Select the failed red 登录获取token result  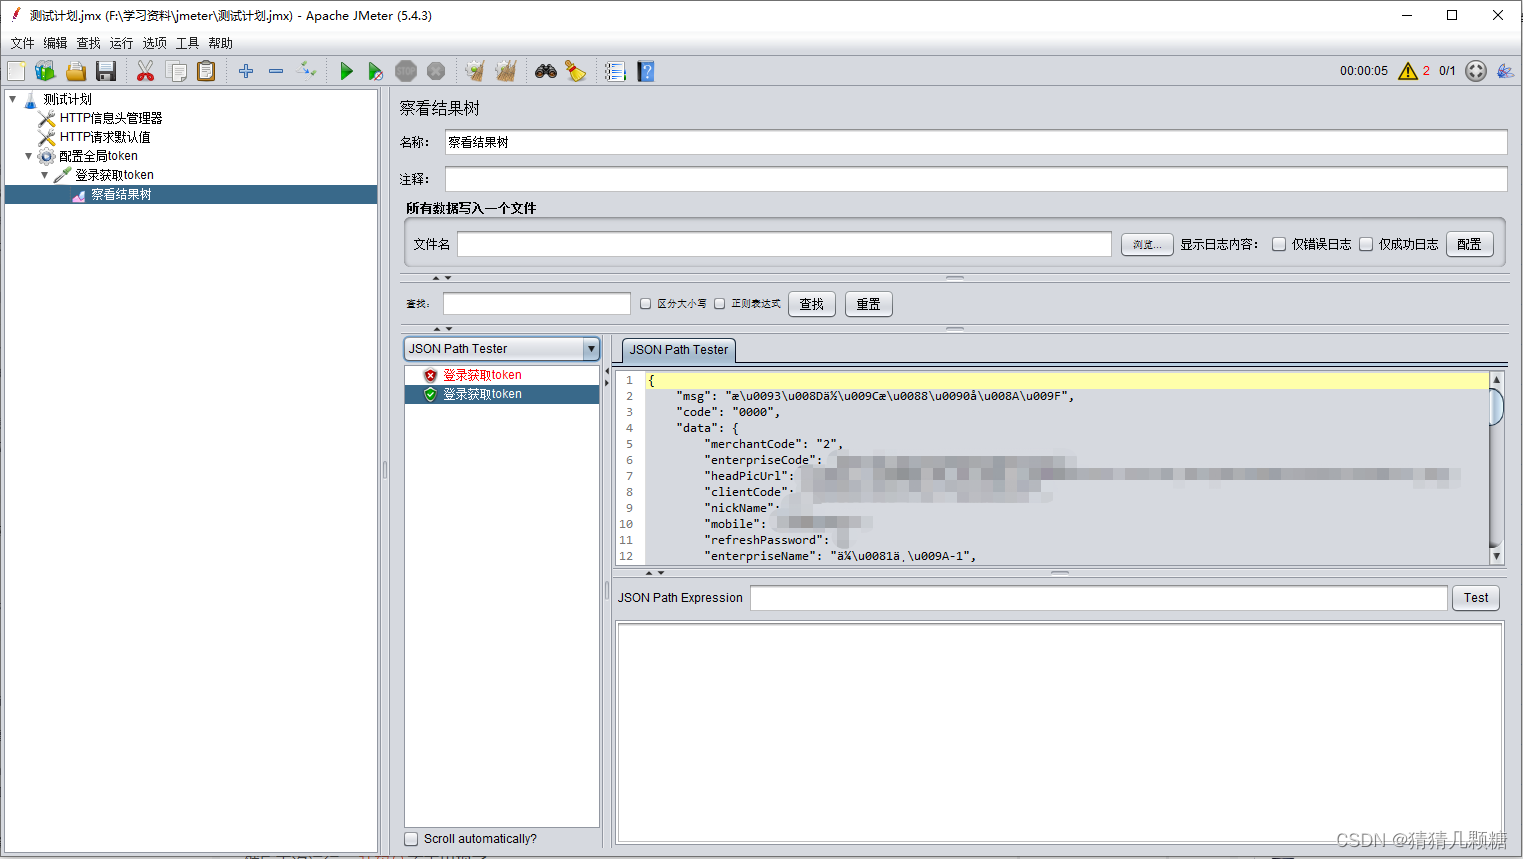point(482,375)
